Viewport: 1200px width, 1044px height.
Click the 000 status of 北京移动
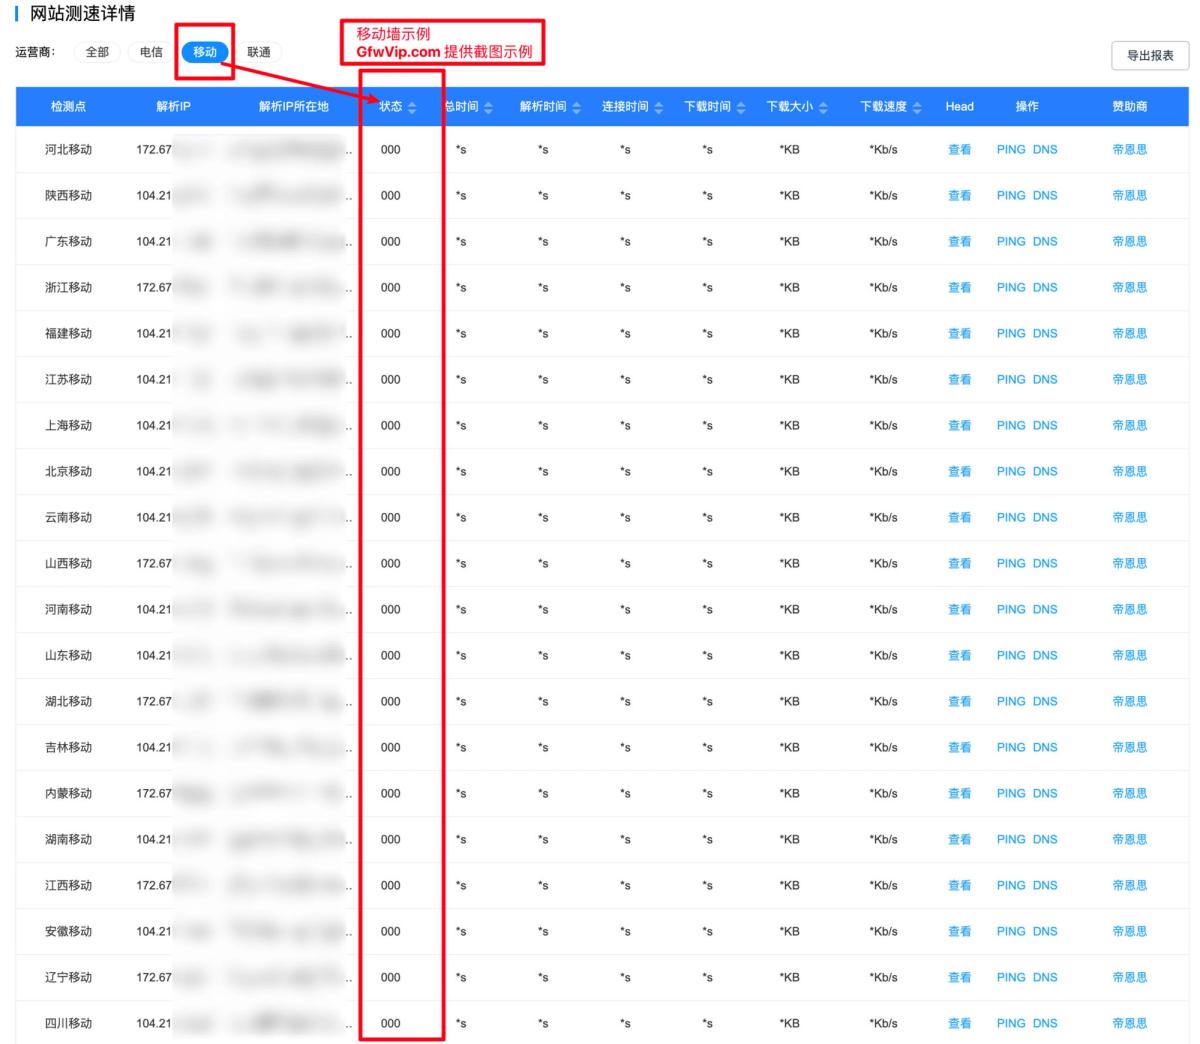click(390, 472)
